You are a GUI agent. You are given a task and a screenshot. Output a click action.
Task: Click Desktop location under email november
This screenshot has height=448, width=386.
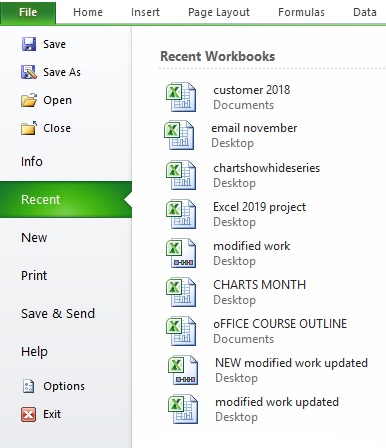click(233, 143)
